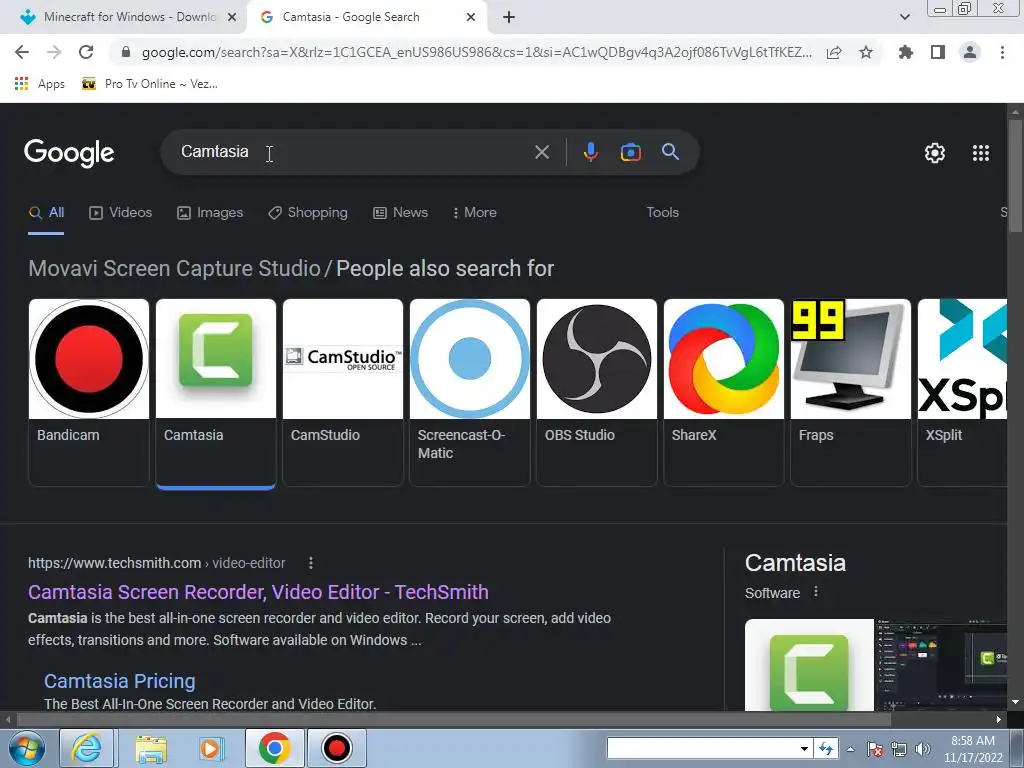Launch Internet Explorer from taskbar
Screen dimensions: 1024x768
(x=88, y=748)
